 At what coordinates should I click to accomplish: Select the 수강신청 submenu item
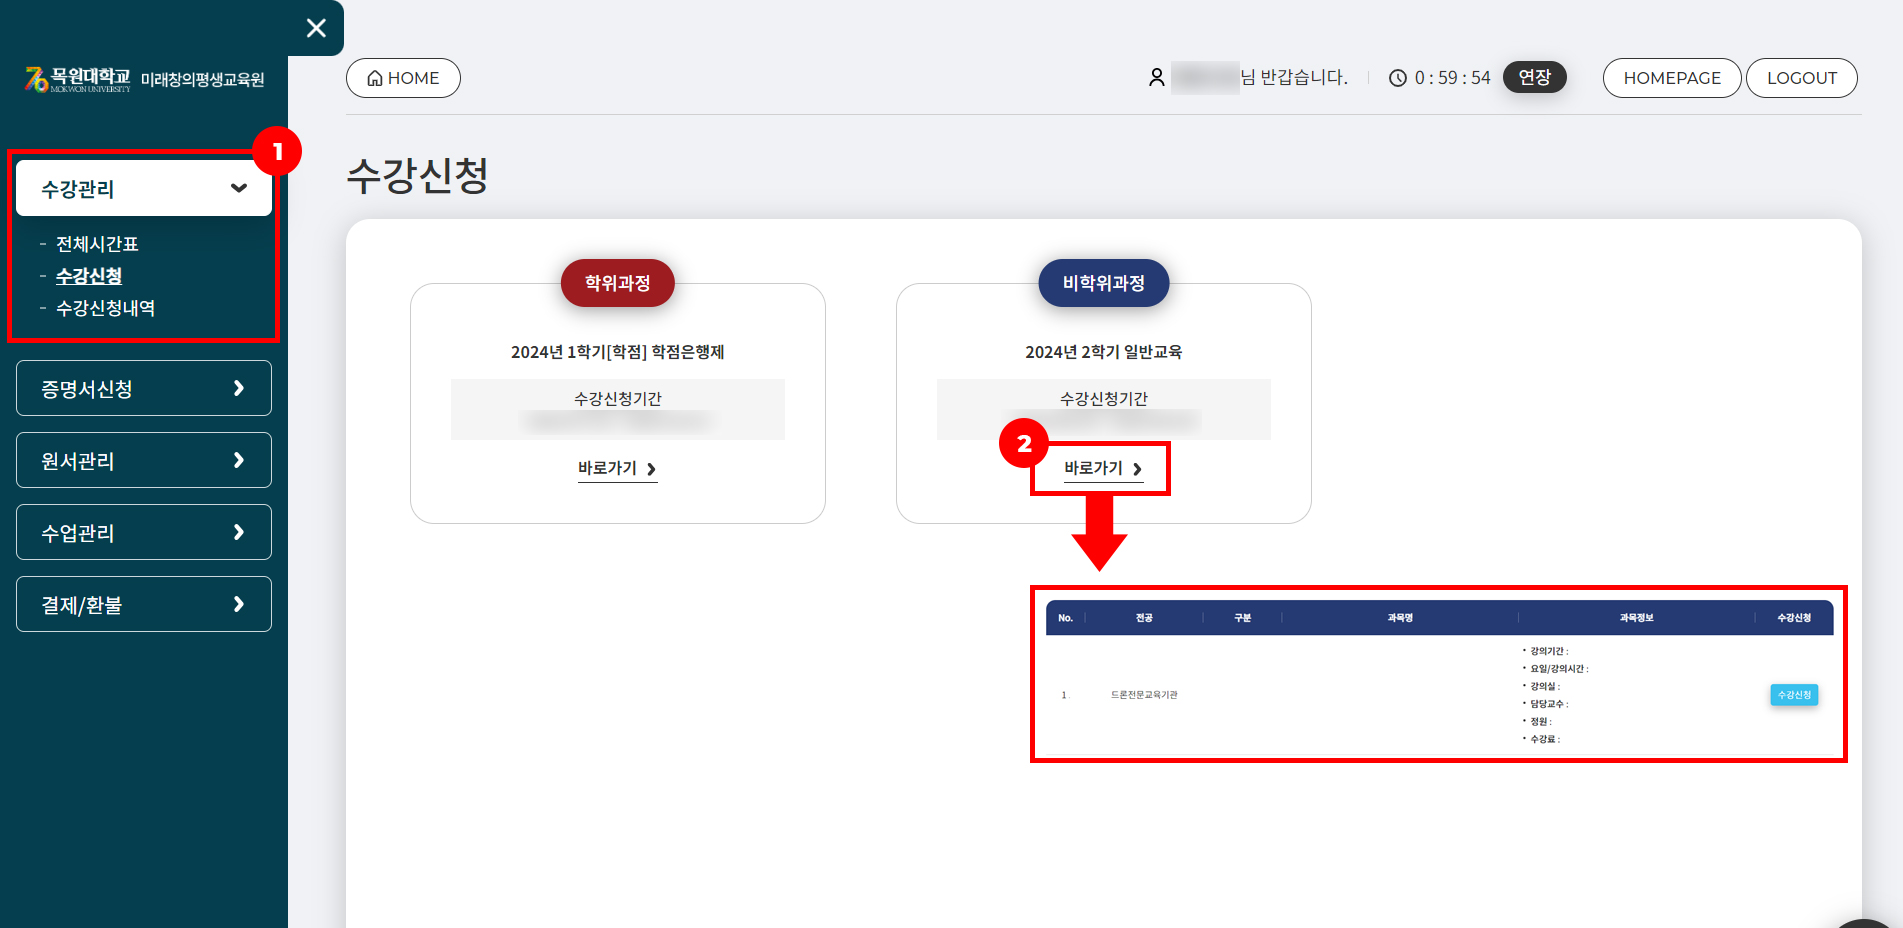pos(89,276)
